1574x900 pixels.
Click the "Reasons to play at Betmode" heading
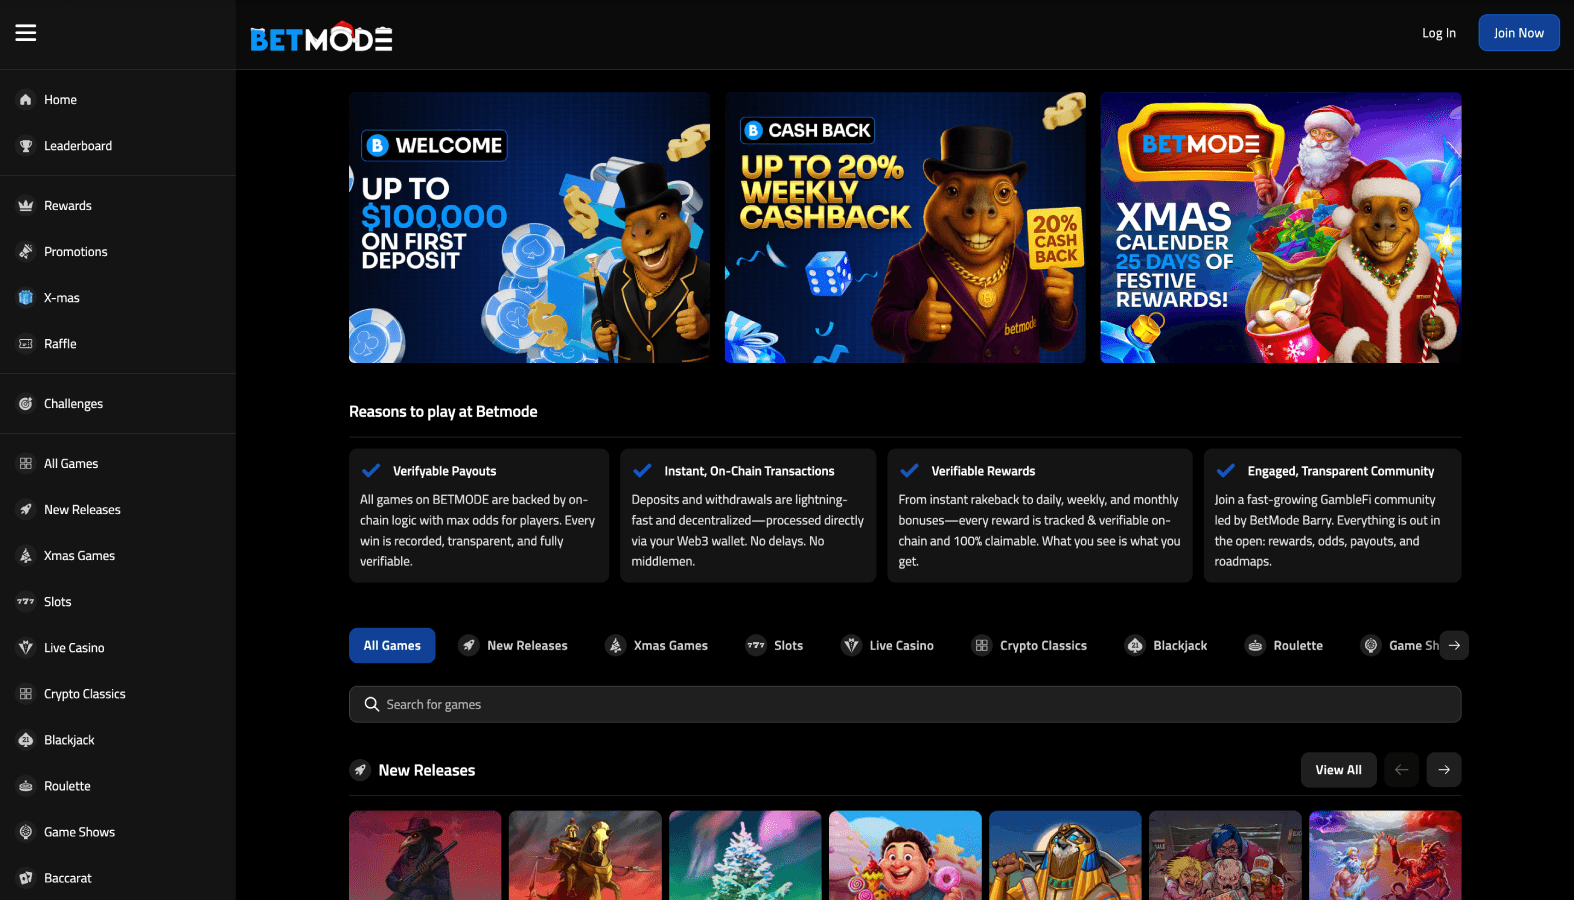click(443, 411)
